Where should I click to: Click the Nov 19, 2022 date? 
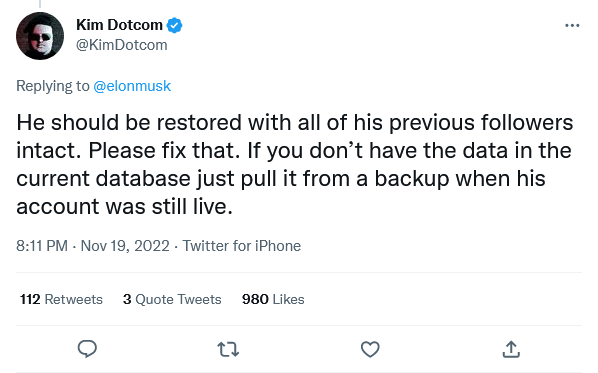[125, 246]
